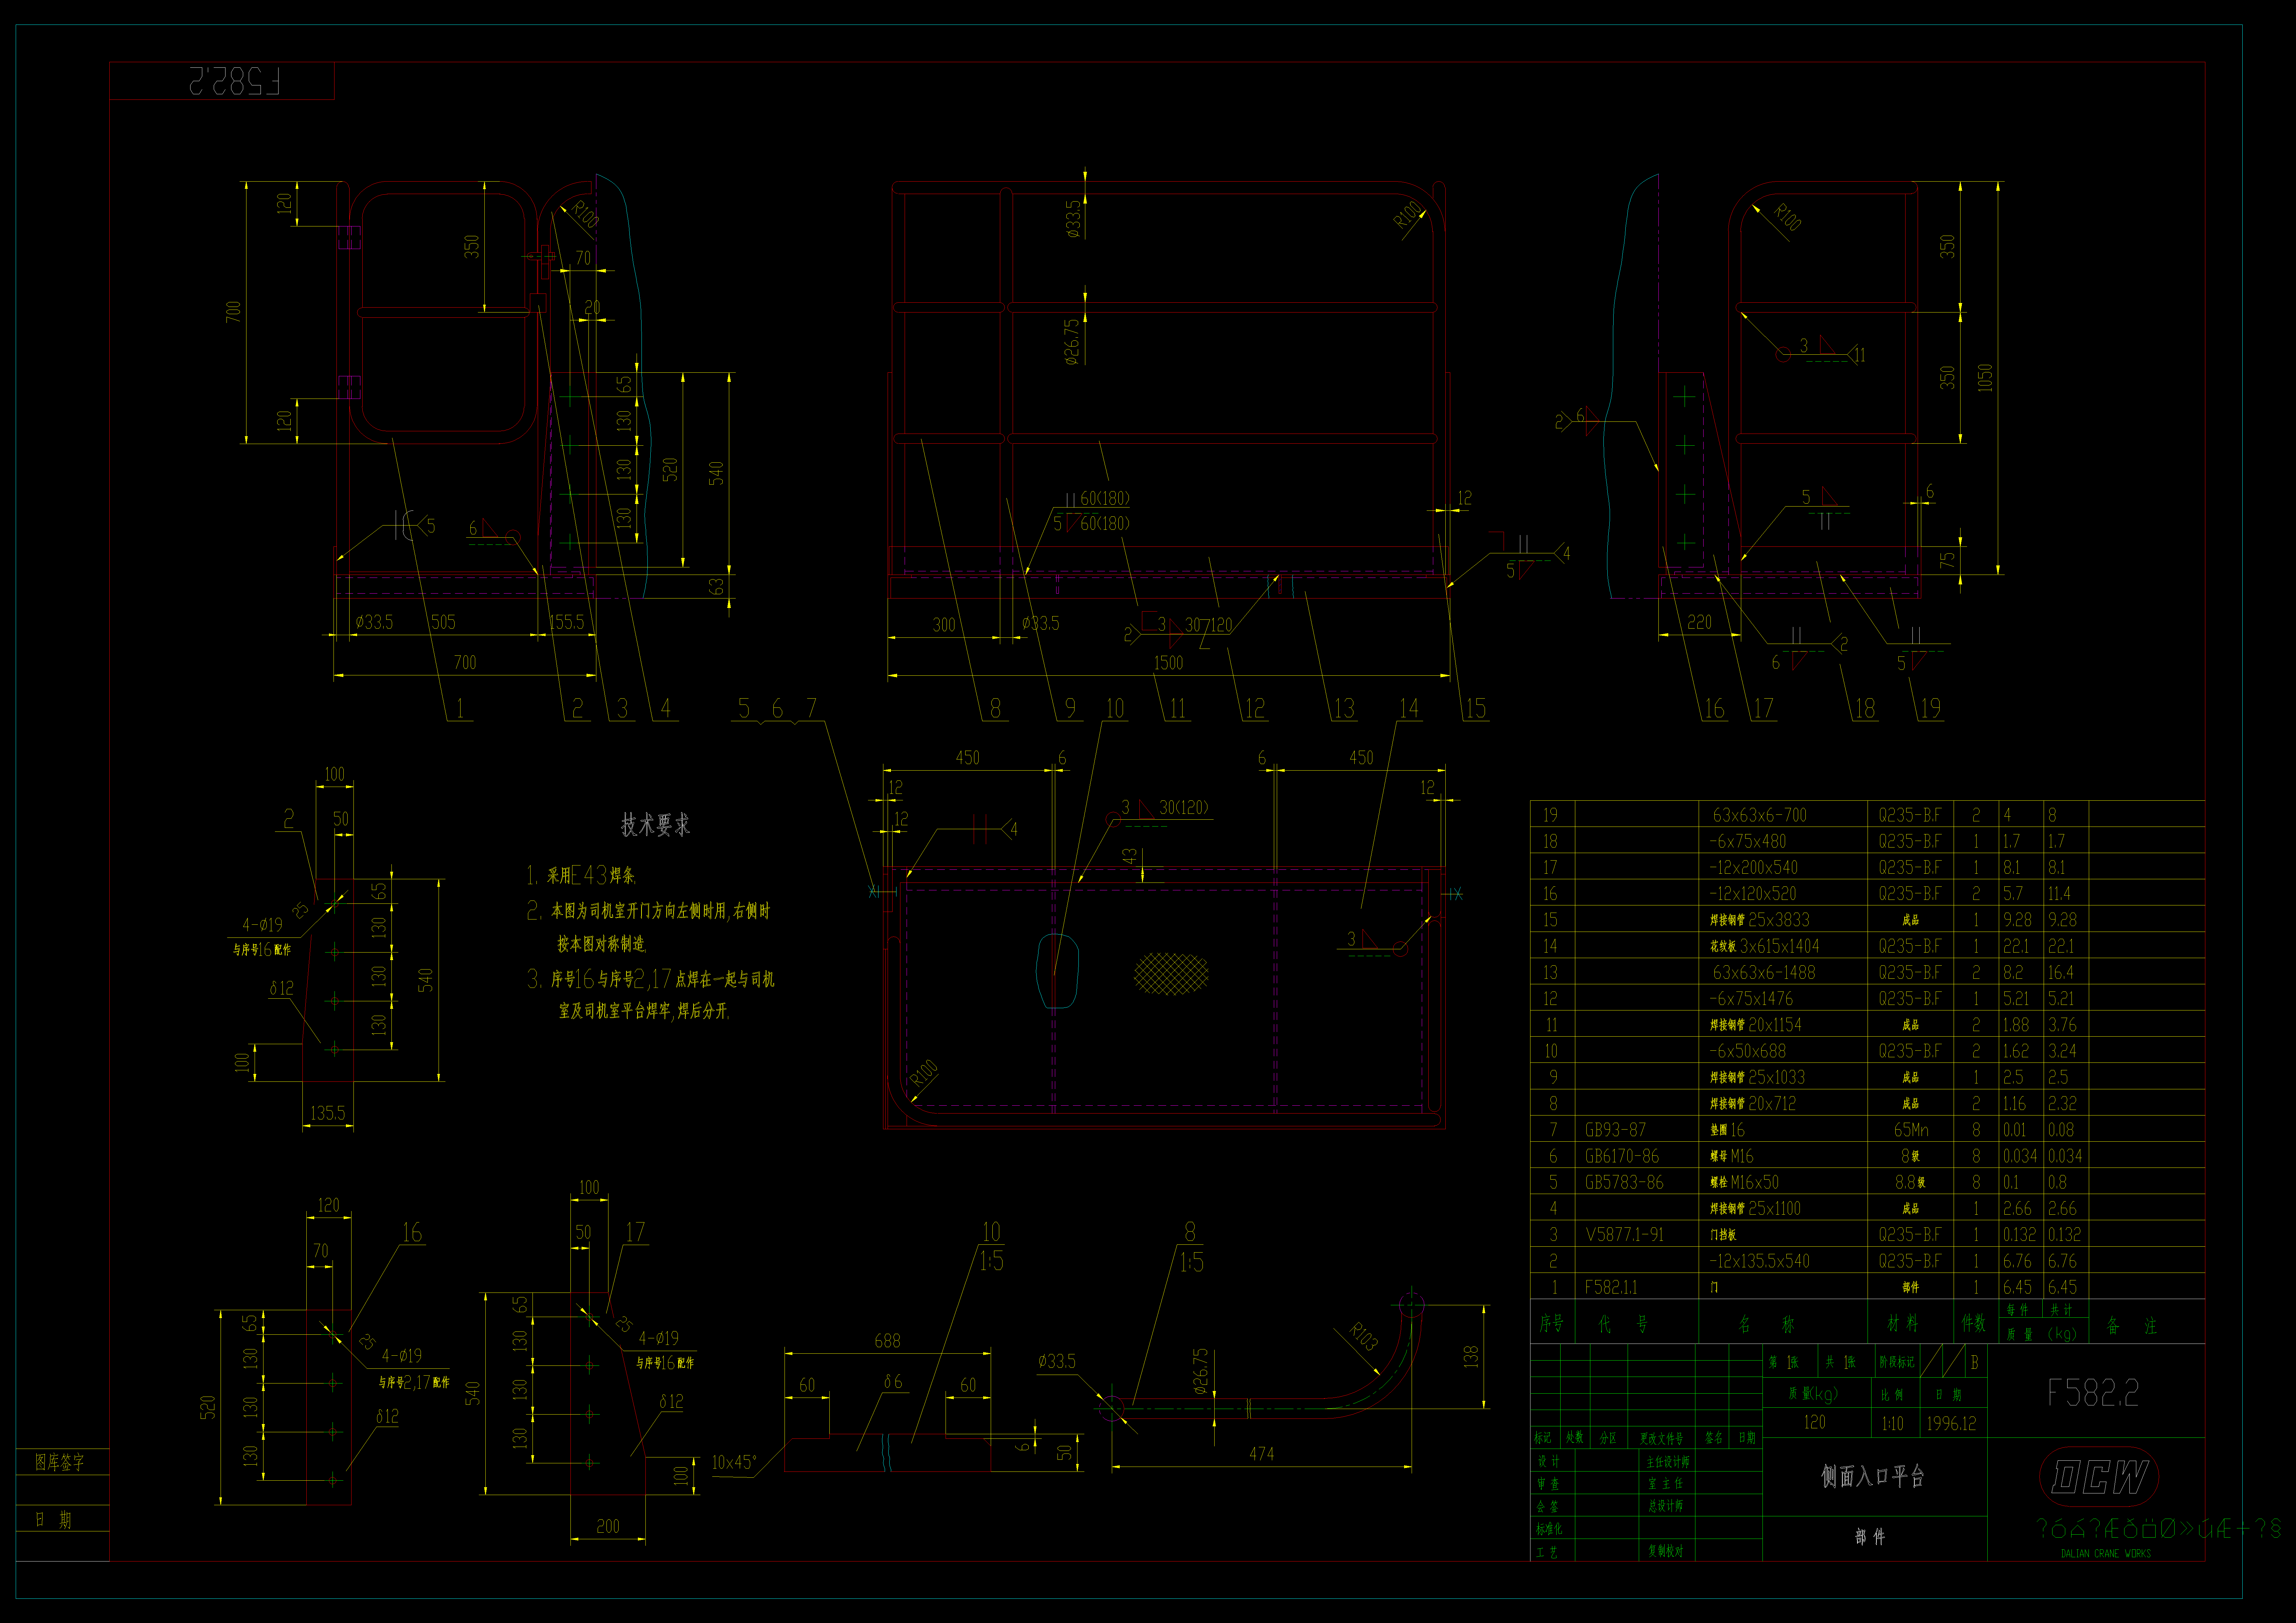Select the 标准化 label
This screenshot has width=2296, height=1623.
click(x=1549, y=1529)
